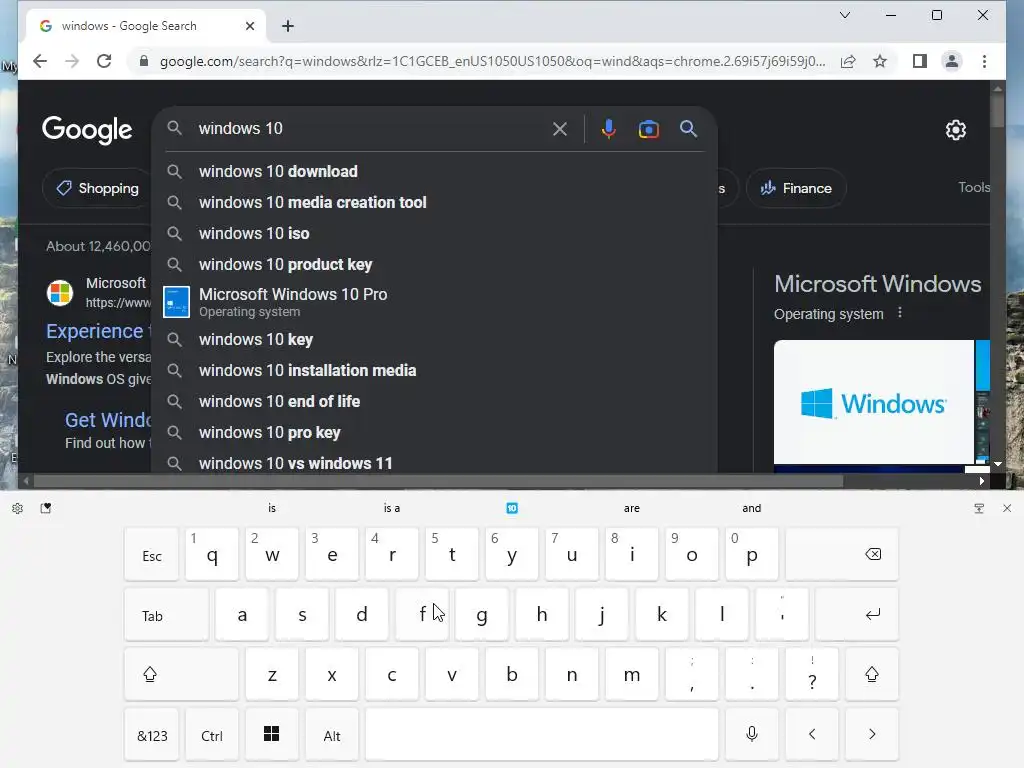Select suggestion windows 10 media creation tool
This screenshot has height=768, width=1024.
point(434,202)
